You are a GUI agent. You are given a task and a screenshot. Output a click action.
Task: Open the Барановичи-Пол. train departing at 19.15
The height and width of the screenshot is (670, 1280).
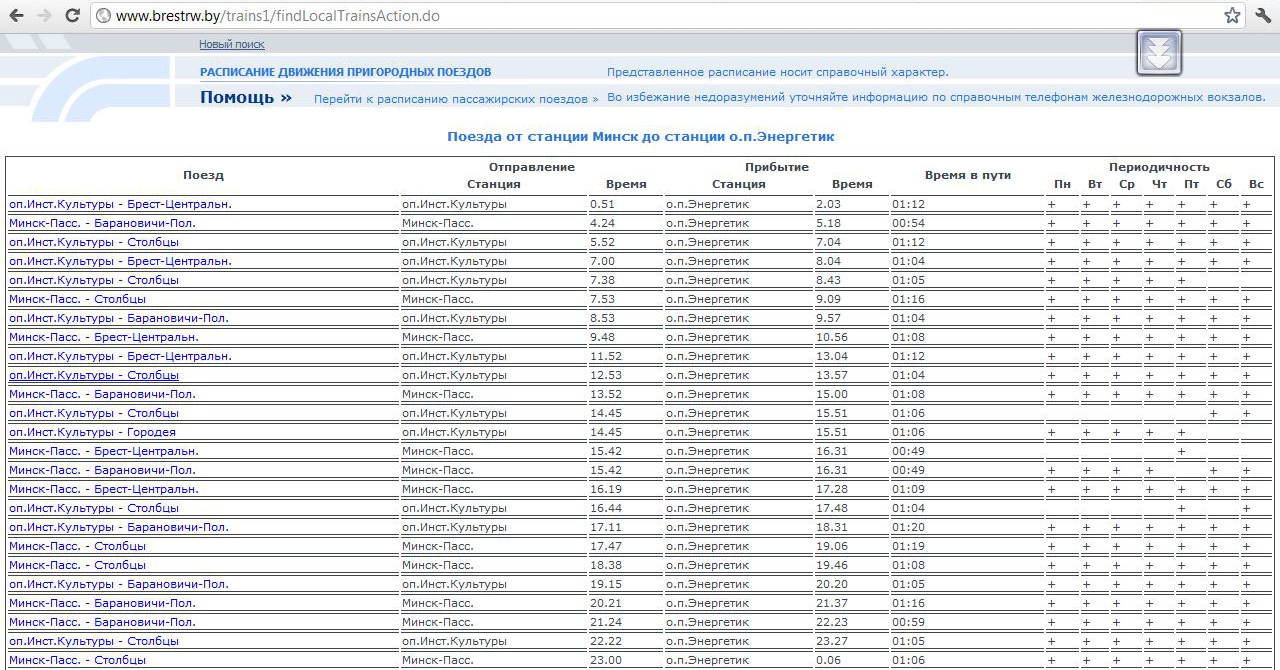119,584
